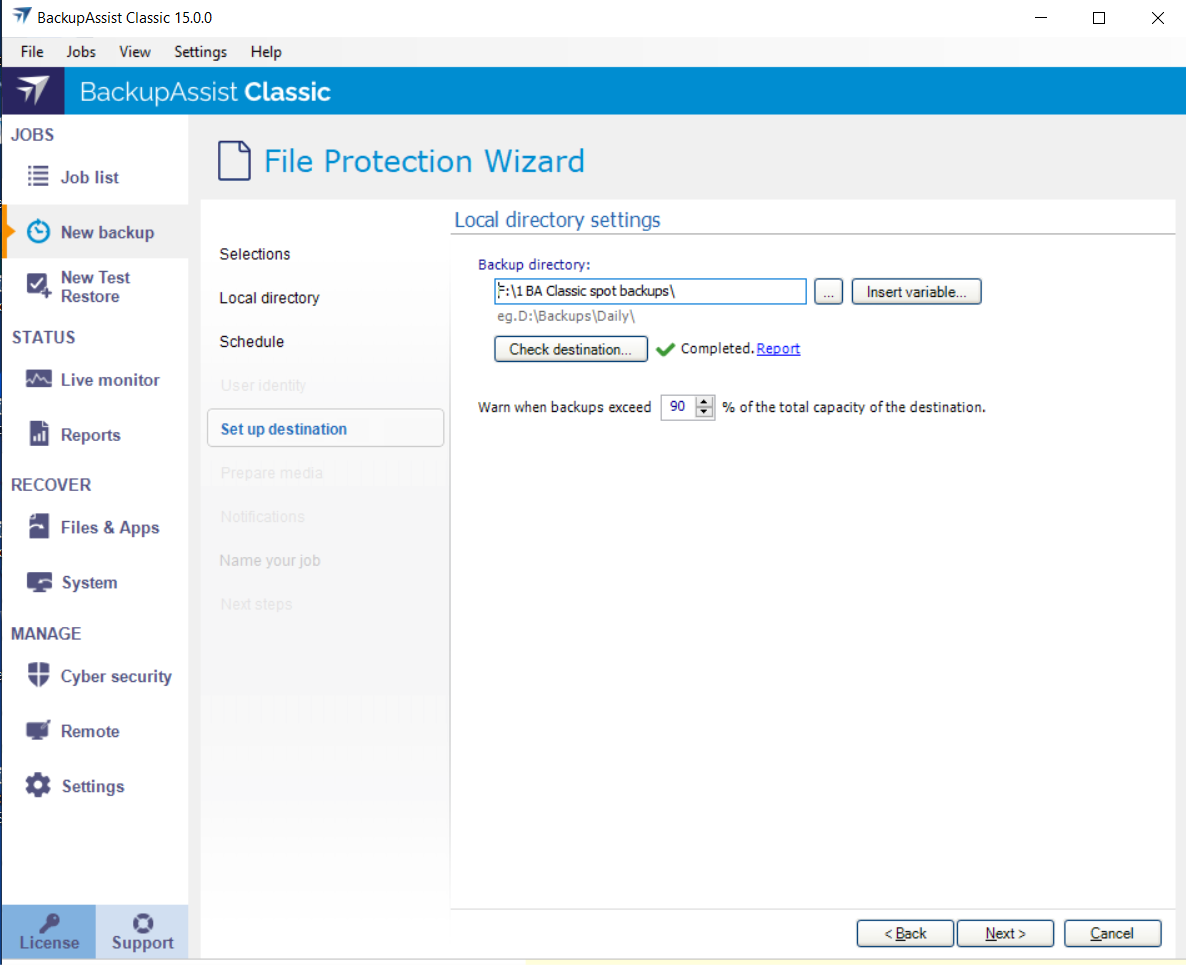Open Files & Apps recovery icon
Viewport: 1186px width, 965px height.
(x=38, y=527)
